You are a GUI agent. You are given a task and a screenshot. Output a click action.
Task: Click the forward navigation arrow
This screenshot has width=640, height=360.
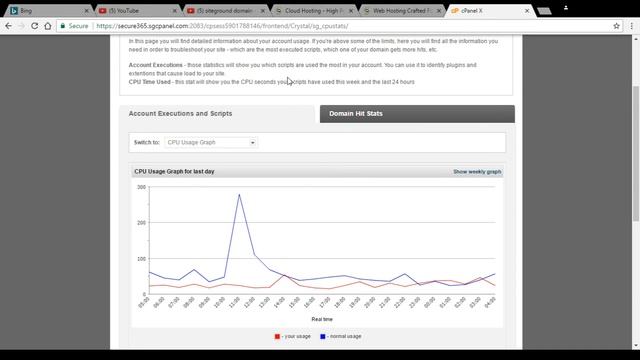[22, 26]
